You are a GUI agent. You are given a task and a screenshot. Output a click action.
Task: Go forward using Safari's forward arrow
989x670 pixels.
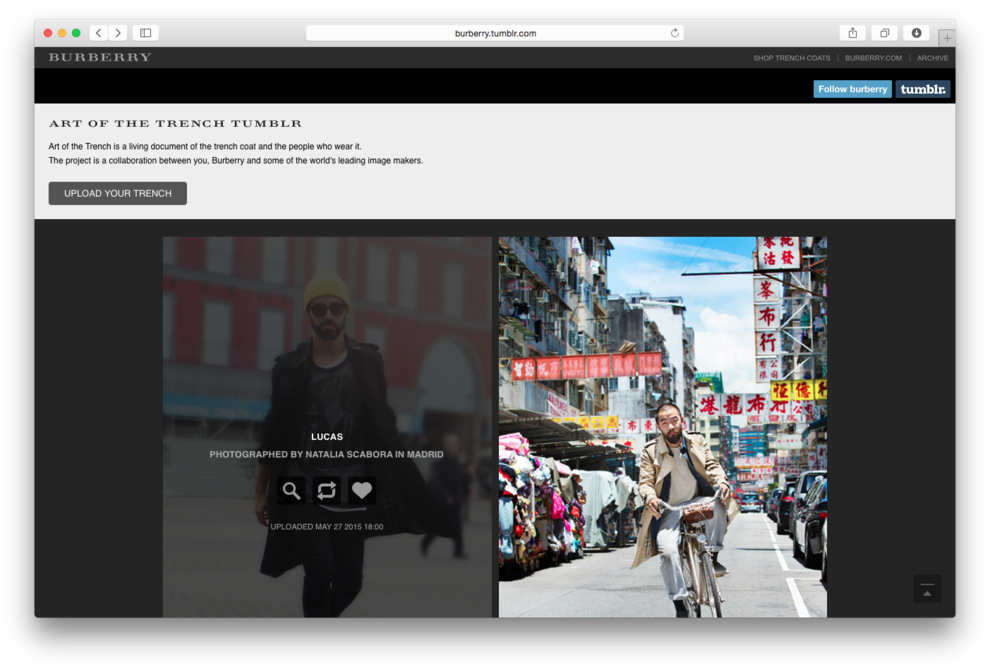(x=118, y=33)
